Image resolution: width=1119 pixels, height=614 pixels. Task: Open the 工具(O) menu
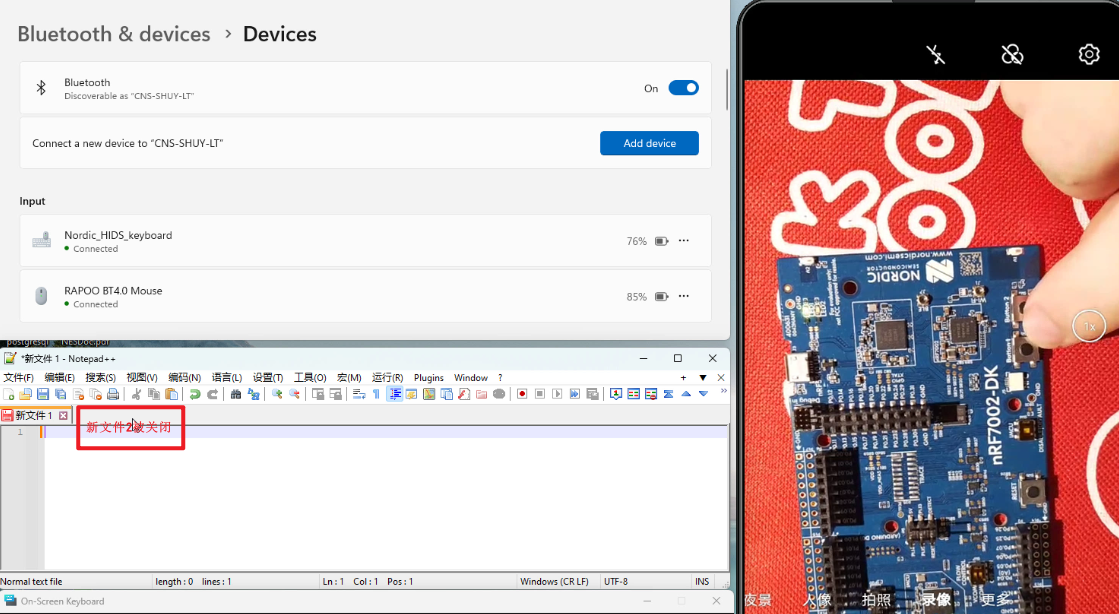tap(310, 378)
